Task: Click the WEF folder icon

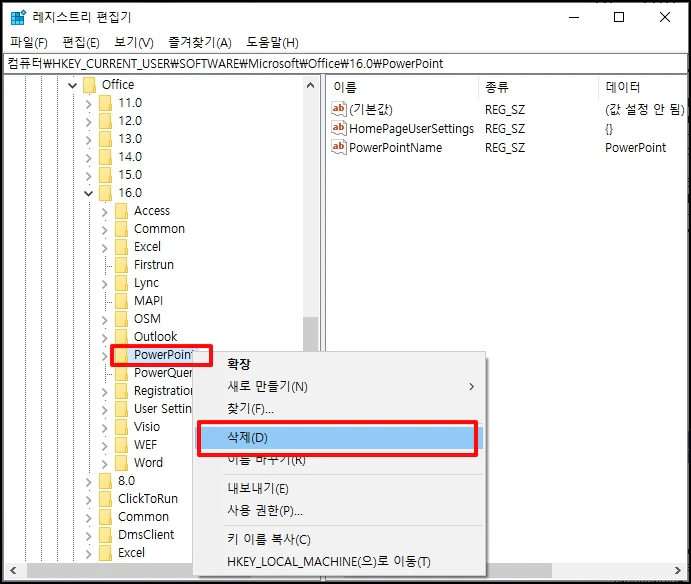Action: (x=121, y=445)
